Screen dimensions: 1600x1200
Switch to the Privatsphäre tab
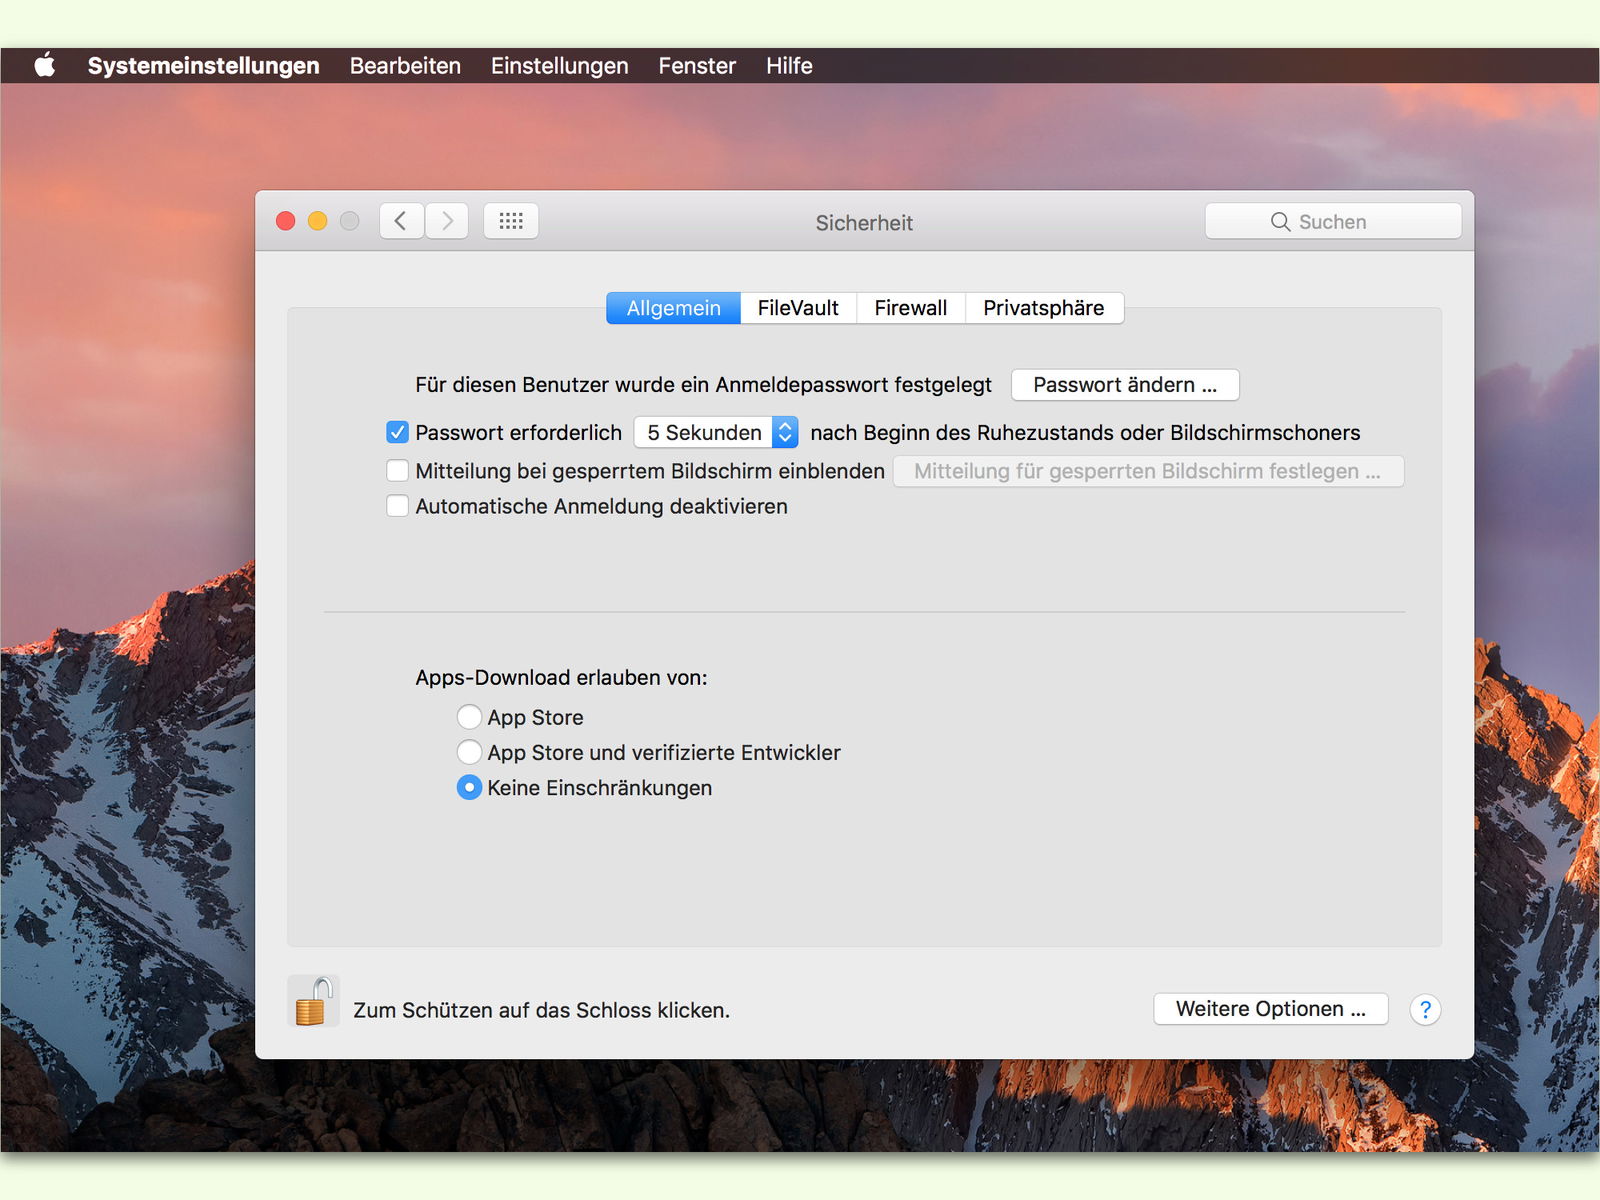point(1044,308)
